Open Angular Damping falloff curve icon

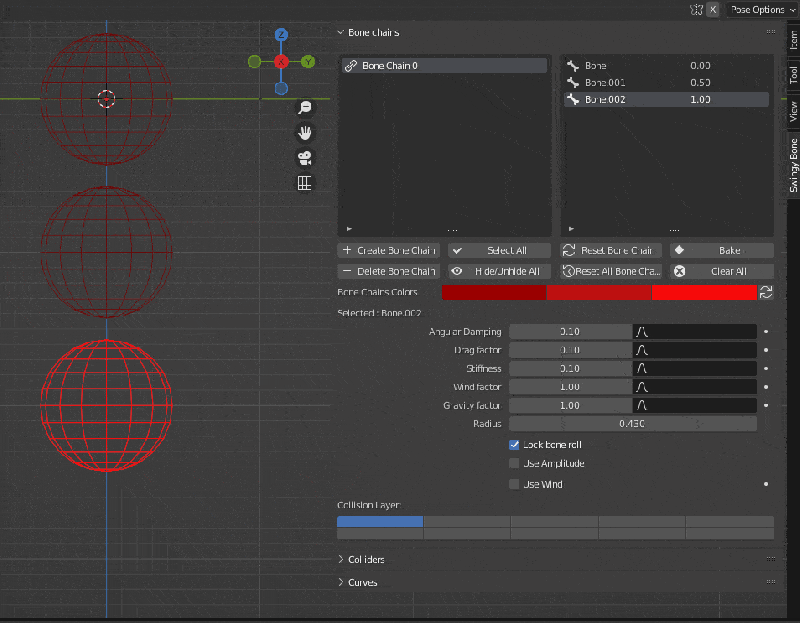[642, 332]
